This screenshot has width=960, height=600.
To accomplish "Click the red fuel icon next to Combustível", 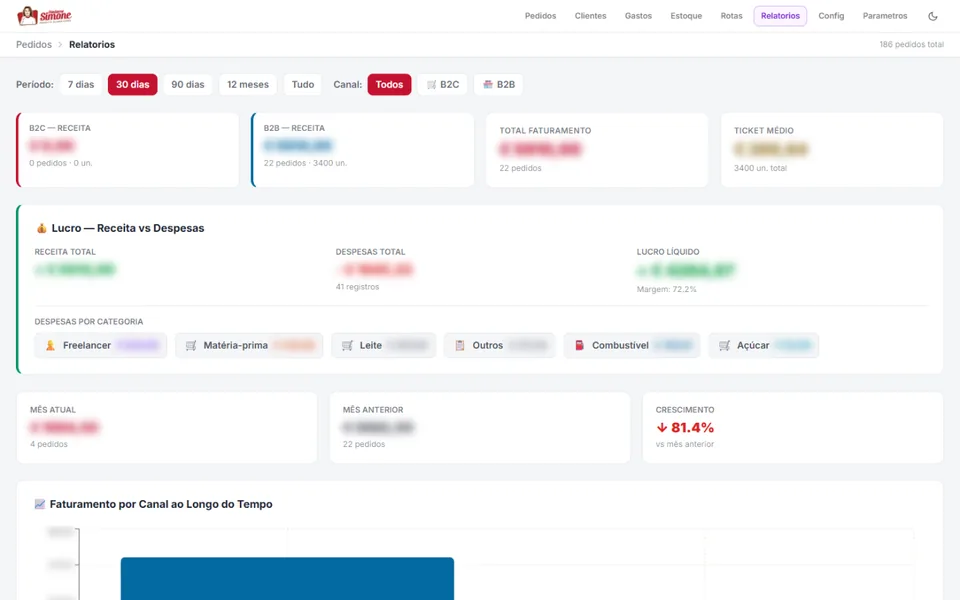I will click(579, 345).
